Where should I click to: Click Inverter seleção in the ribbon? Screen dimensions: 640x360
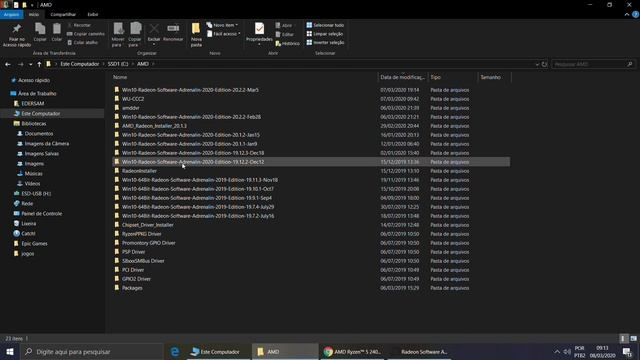click(x=325, y=42)
